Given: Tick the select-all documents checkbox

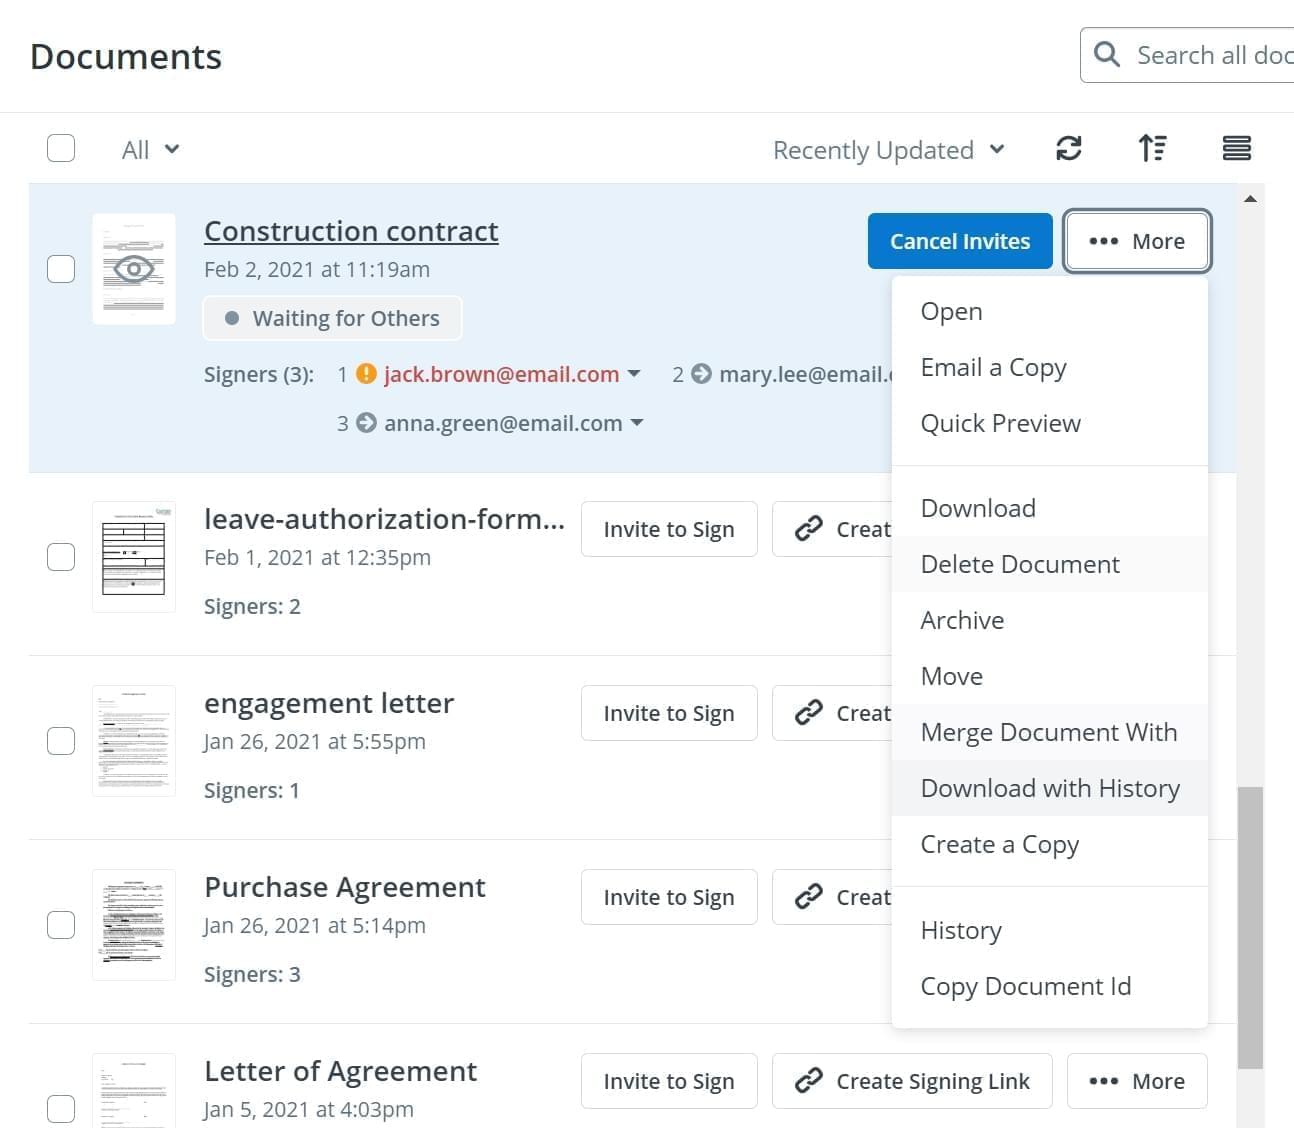Looking at the screenshot, I should click(x=61, y=149).
